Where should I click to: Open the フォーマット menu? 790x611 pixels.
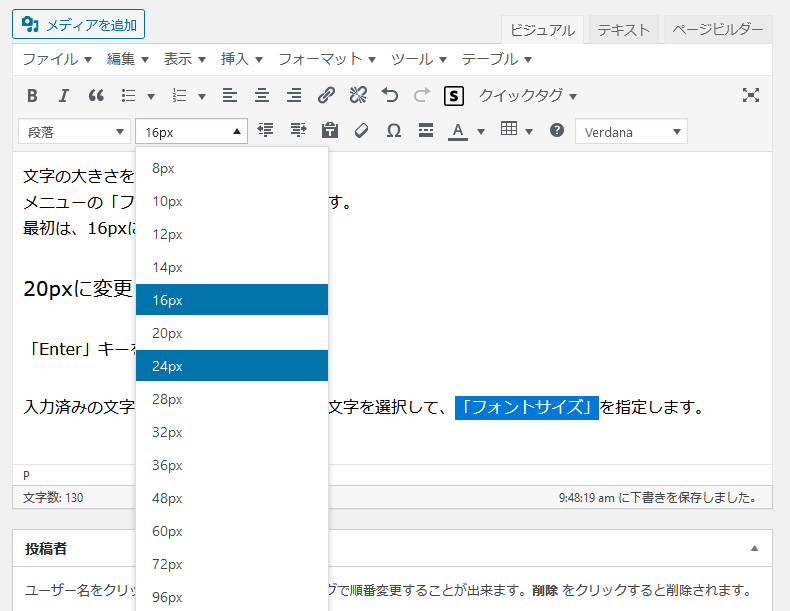[x=327, y=59]
